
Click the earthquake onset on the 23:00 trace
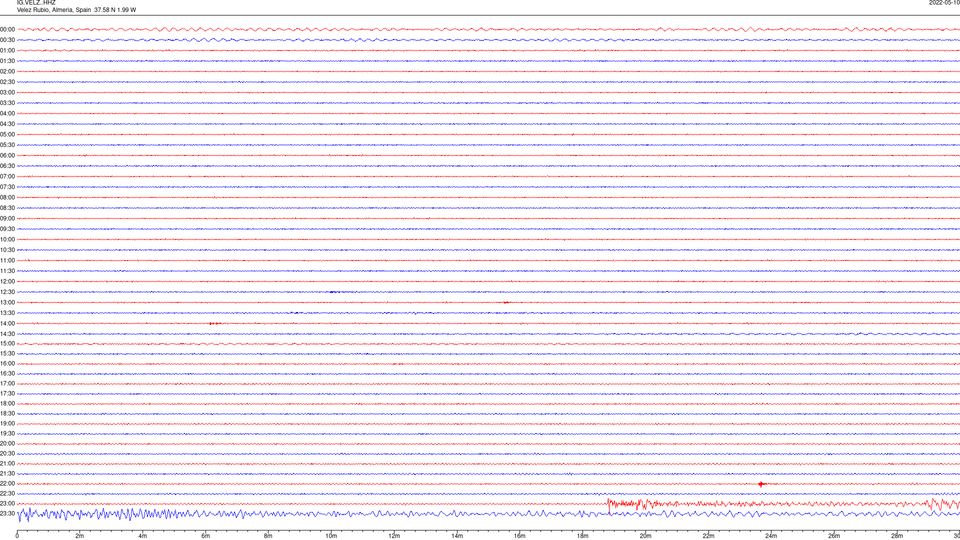(x=609, y=504)
